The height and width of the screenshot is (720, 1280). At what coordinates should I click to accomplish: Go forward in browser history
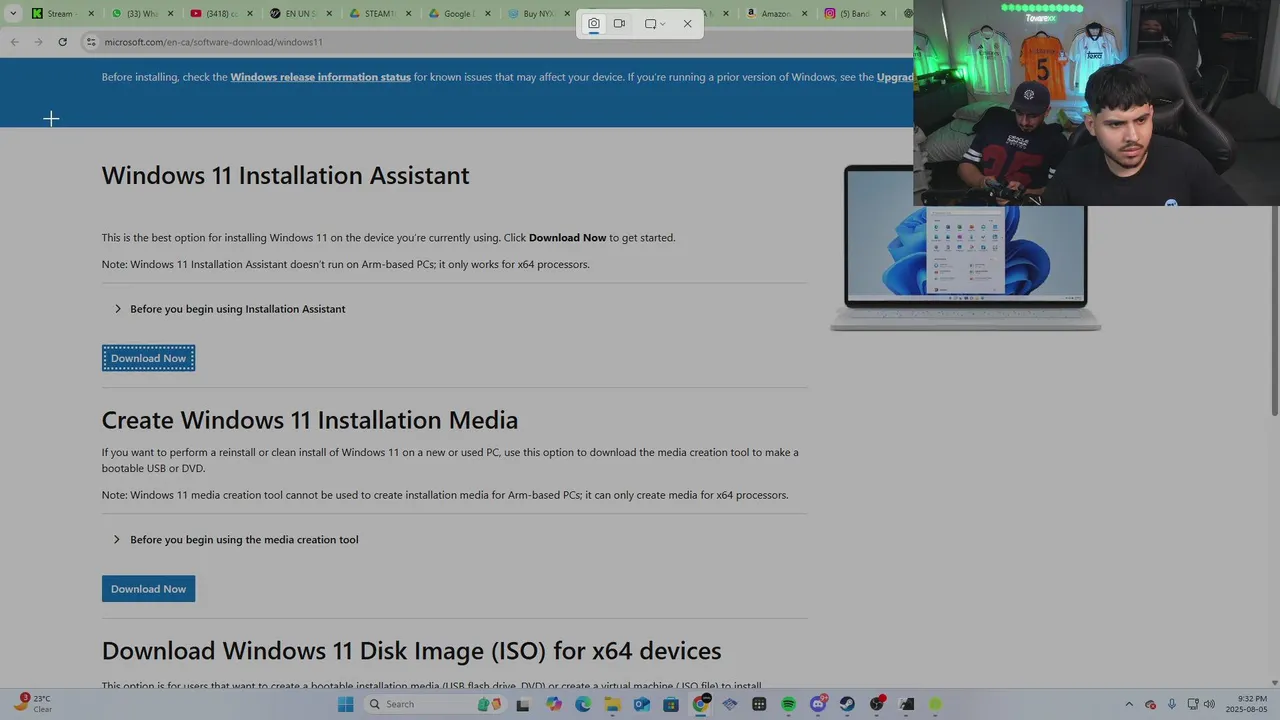click(38, 42)
